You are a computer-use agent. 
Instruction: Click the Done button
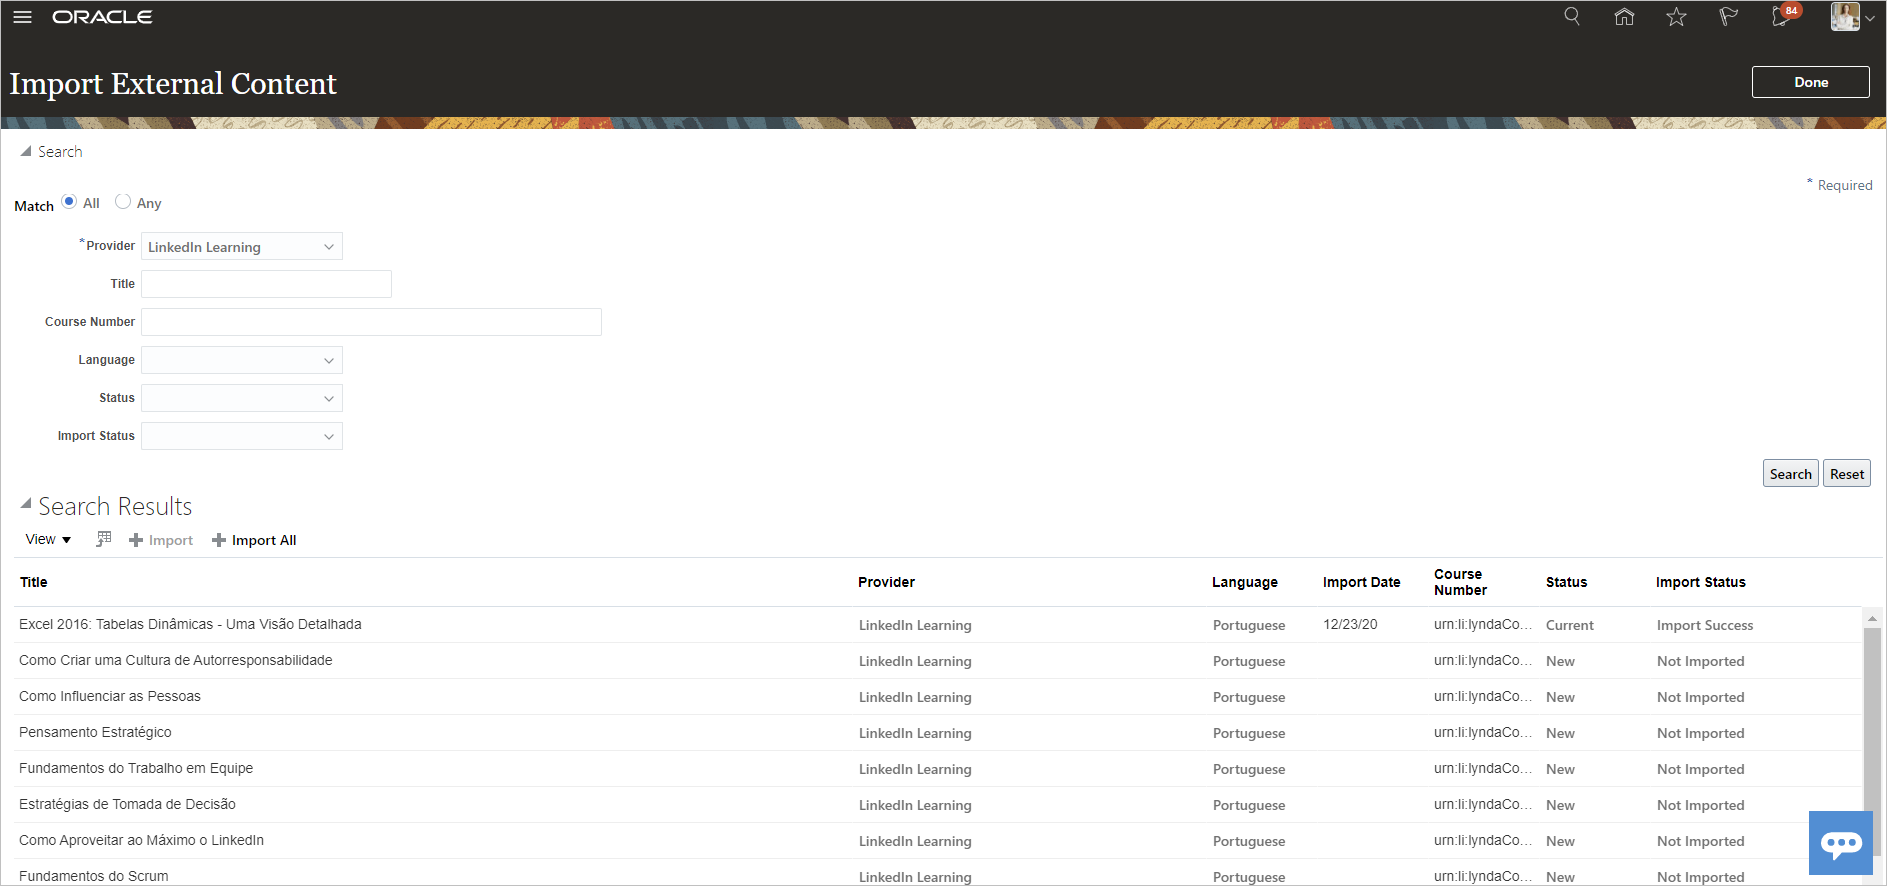[1810, 82]
